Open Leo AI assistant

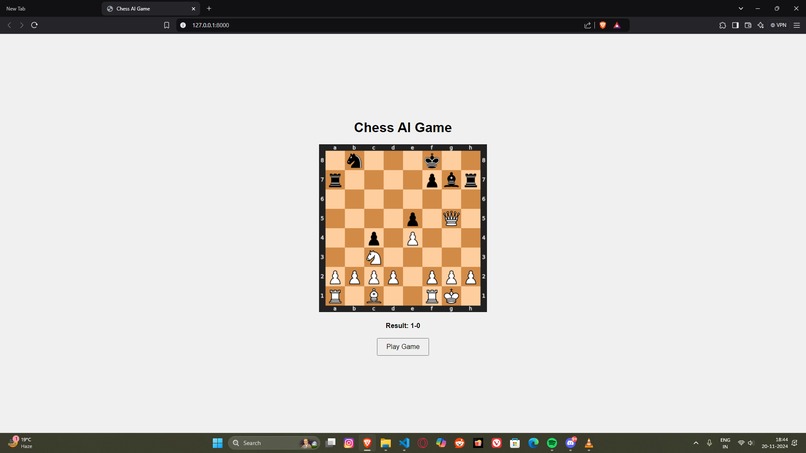pyautogui.click(x=760, y=25)
